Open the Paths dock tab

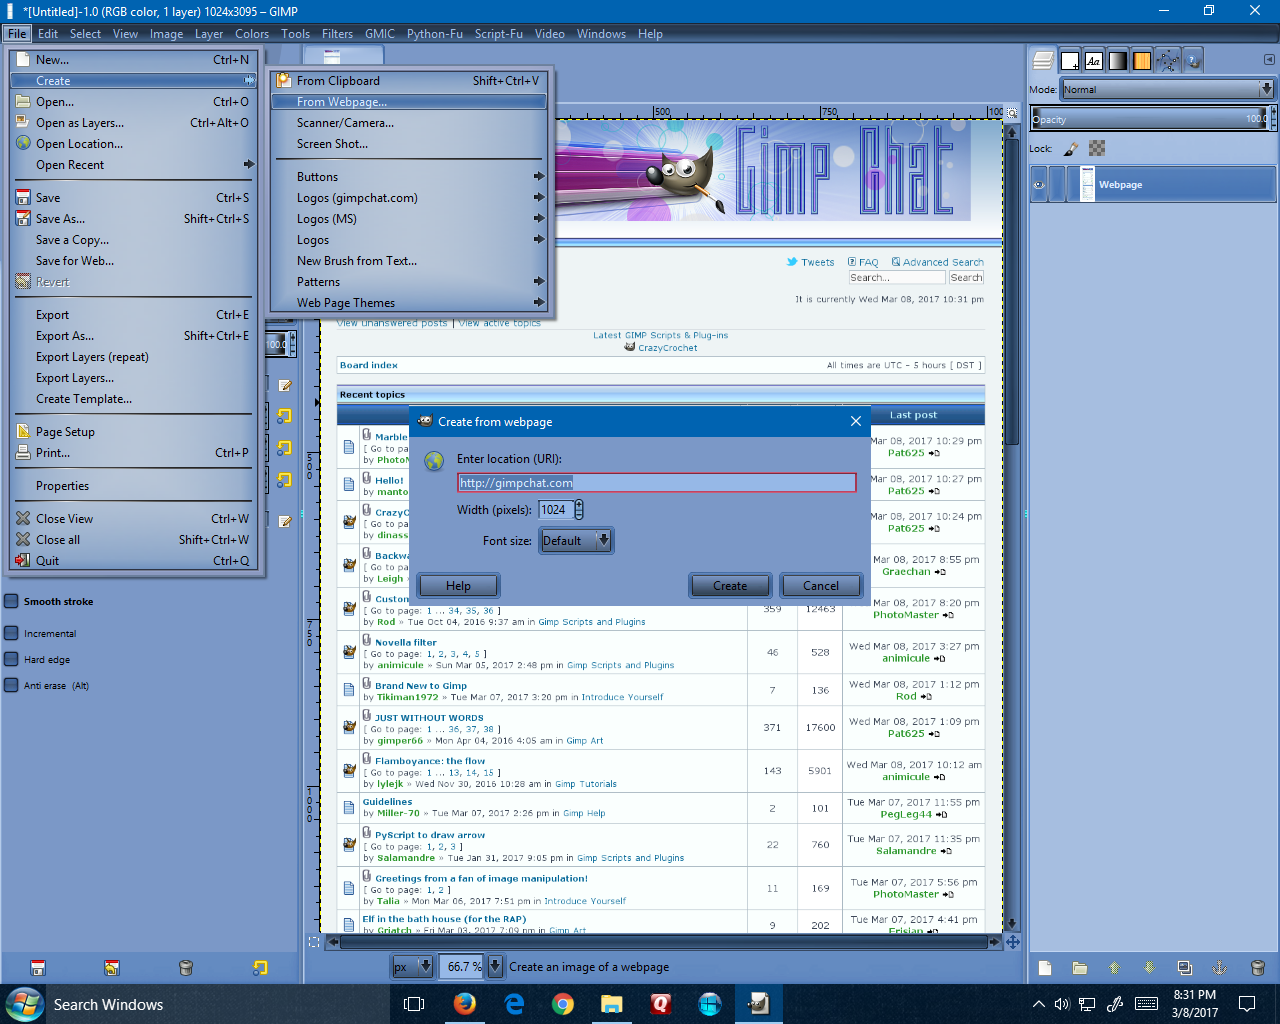tap(1167, 61)
